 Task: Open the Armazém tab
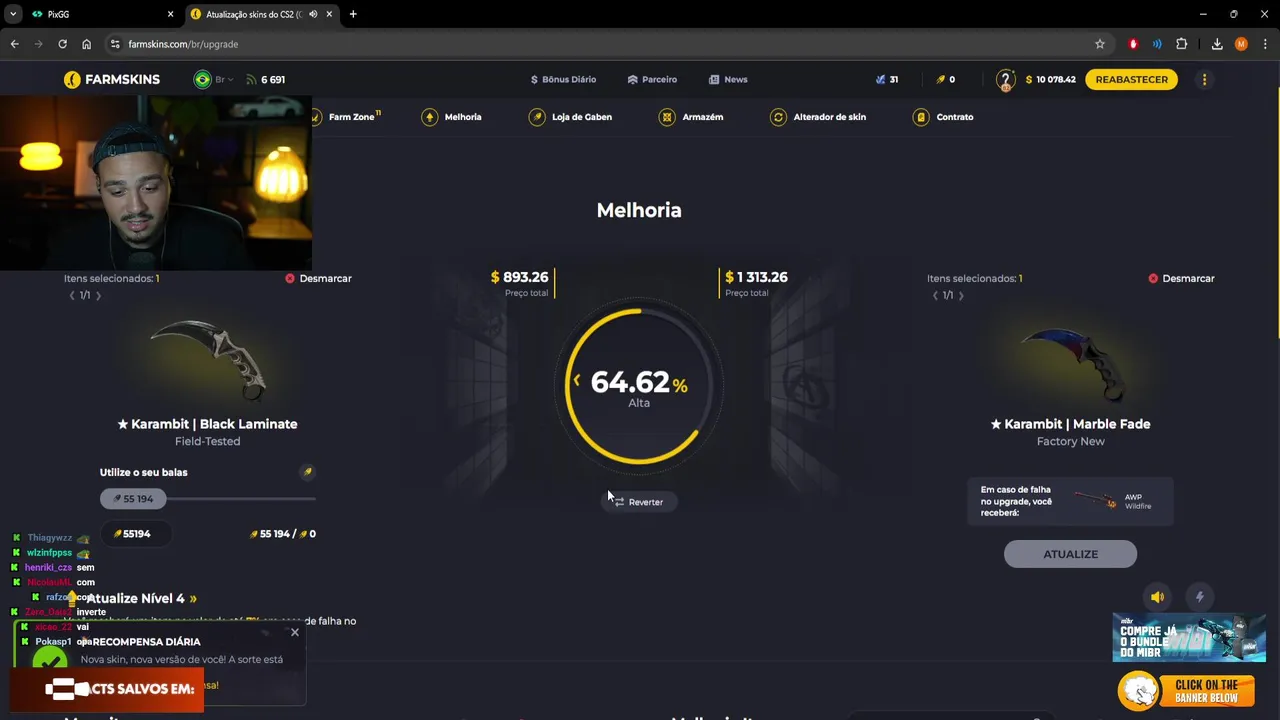691,117
